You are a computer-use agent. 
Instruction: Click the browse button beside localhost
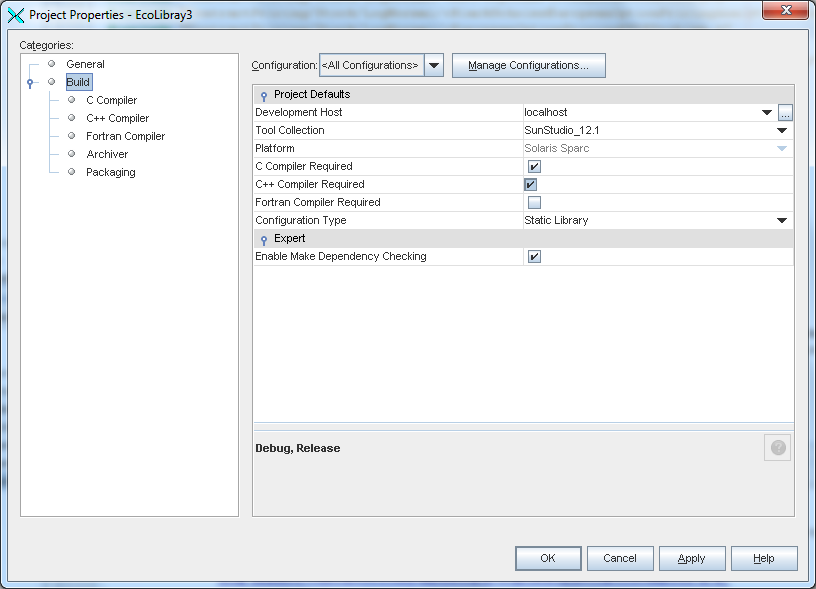(785, 113)
